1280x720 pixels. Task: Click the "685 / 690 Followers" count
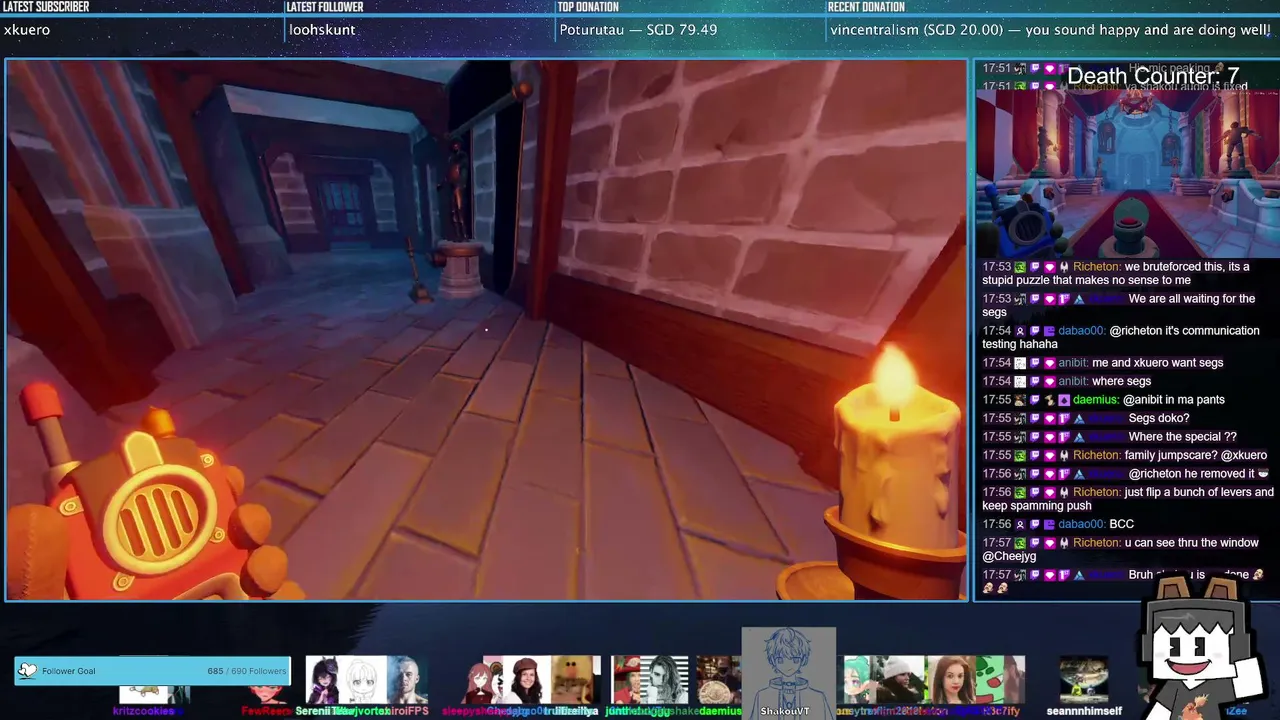point(247,671)
